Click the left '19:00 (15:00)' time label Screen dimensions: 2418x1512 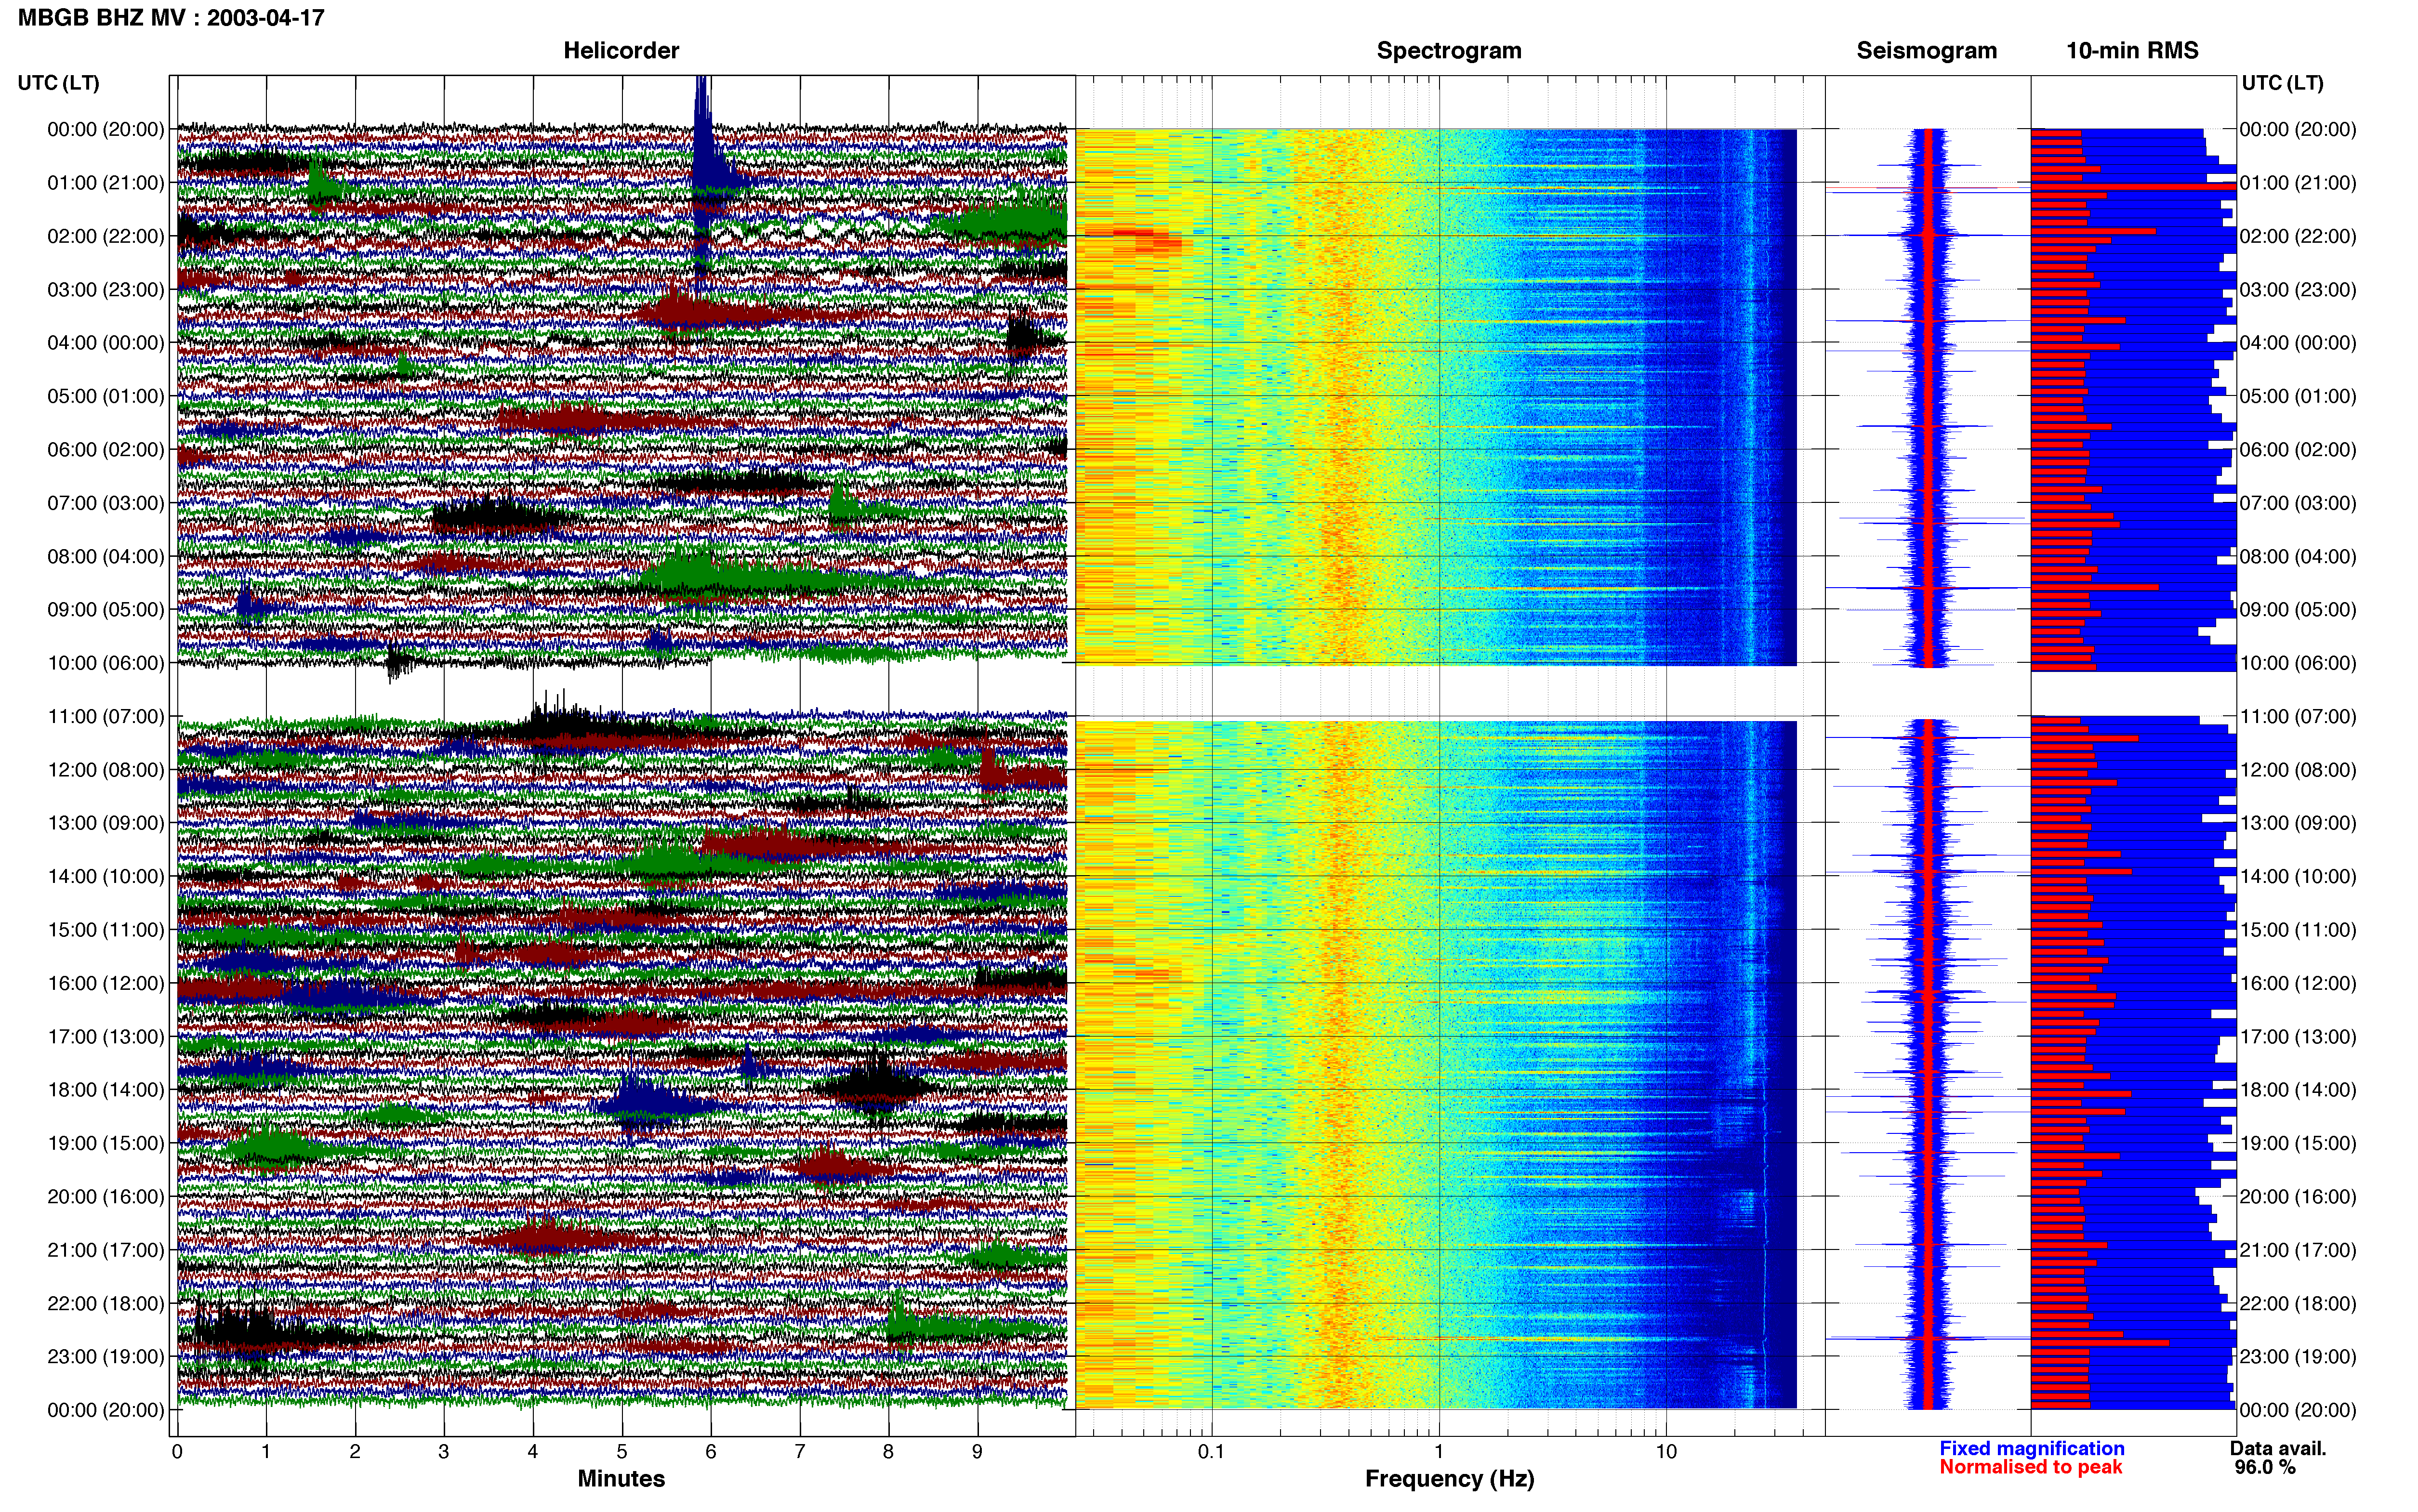(x=105, y=1143)
